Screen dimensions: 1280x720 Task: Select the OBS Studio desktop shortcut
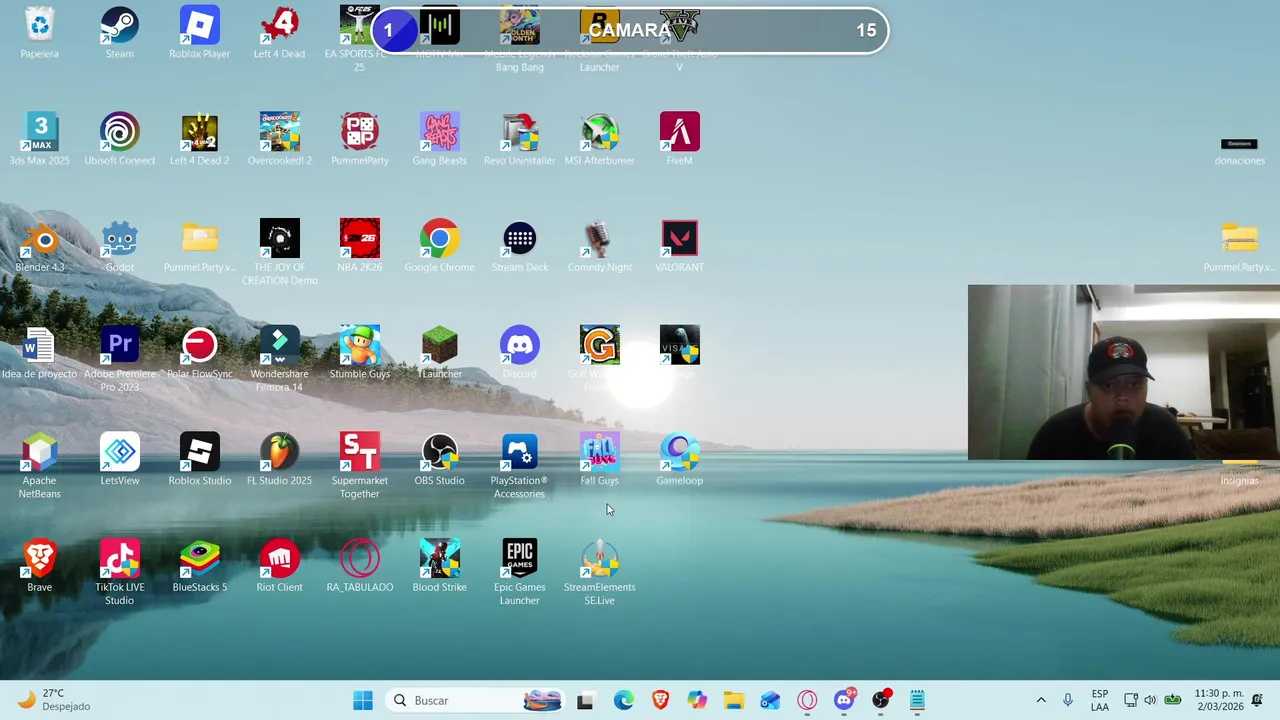440,460
